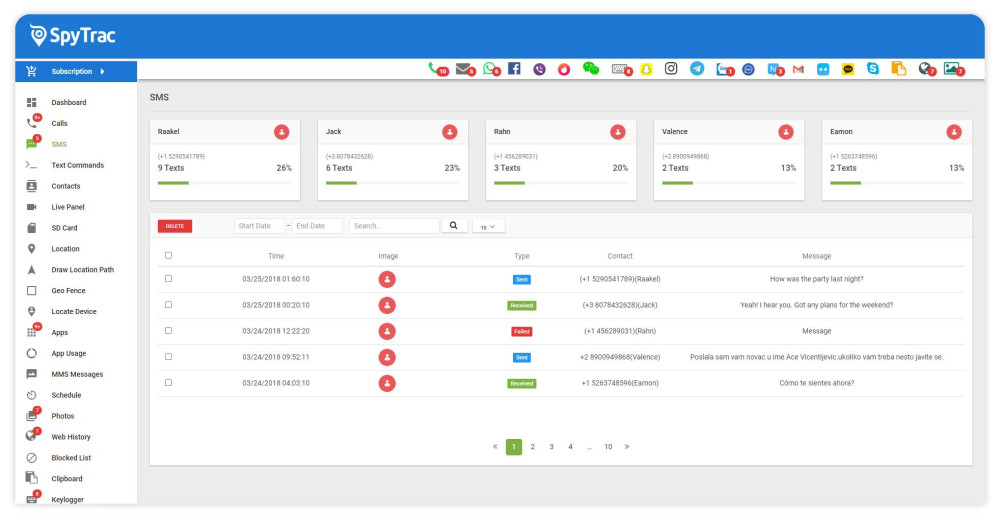Toggle the select-all checkbox in table header
Viewport: 1000px width, 518px height.
coord(168,256)
